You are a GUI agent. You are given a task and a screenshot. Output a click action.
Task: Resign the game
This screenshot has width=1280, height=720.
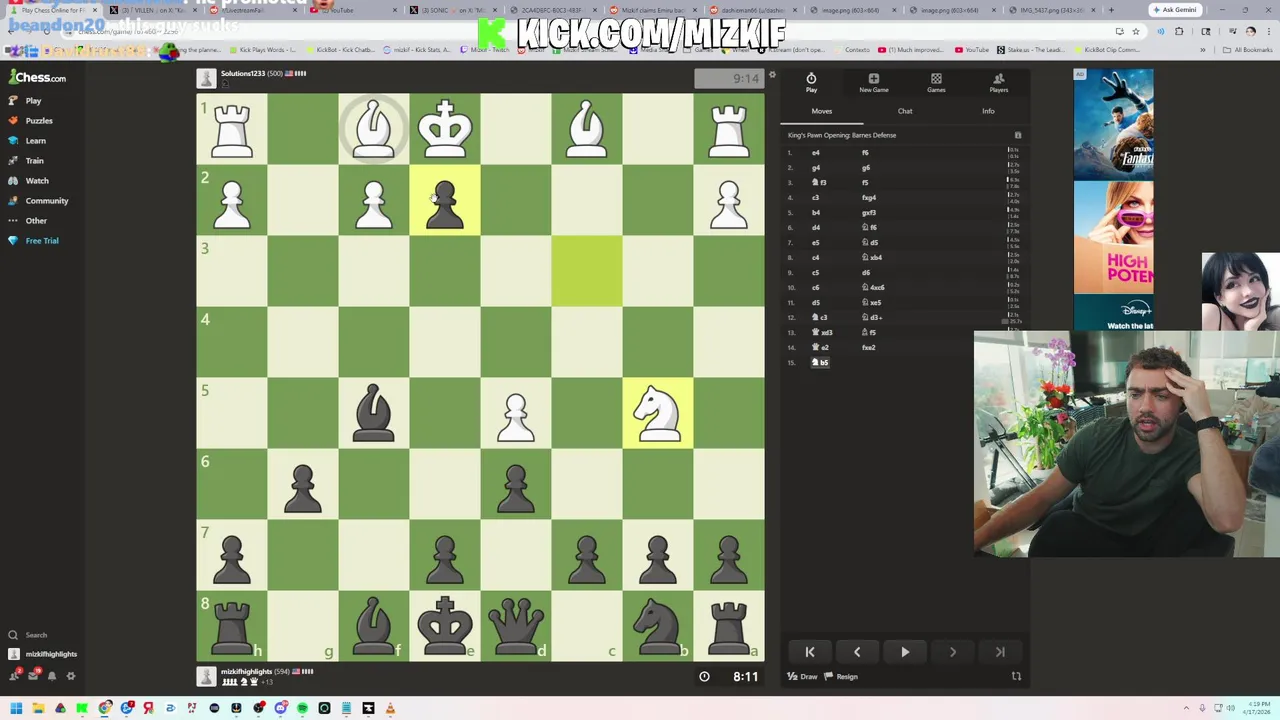tap(841, 677)
